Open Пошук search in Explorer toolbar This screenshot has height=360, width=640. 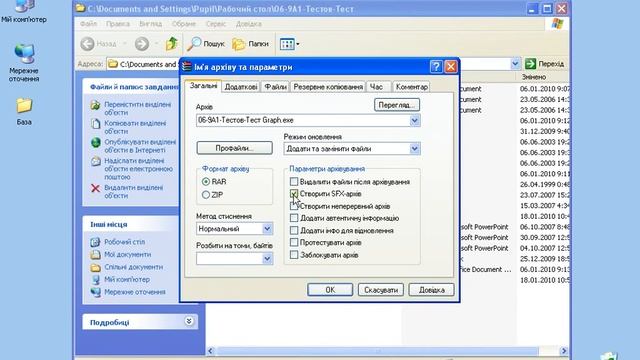(206, 44)
